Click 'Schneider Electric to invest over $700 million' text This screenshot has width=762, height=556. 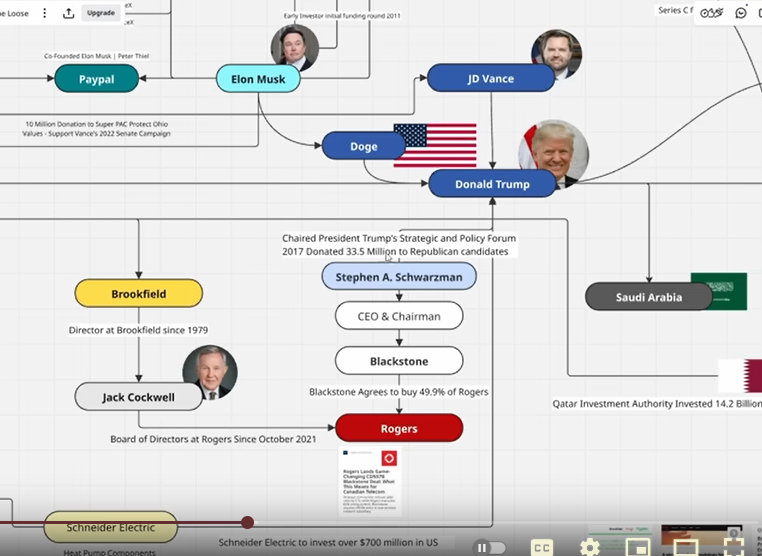click(x=328, y=542)
